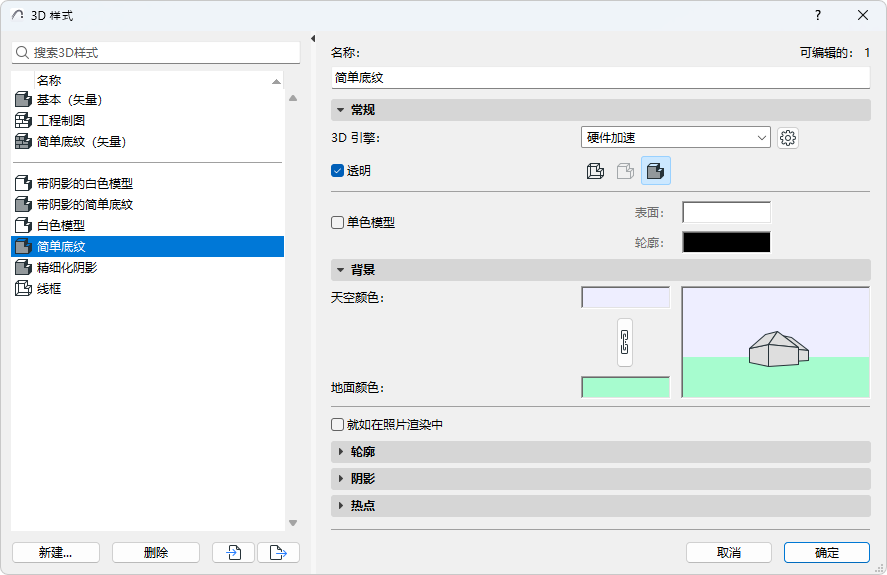Click the 新建... button
The width and height of the screenshot is (887, 575).
tap(55, 552)
